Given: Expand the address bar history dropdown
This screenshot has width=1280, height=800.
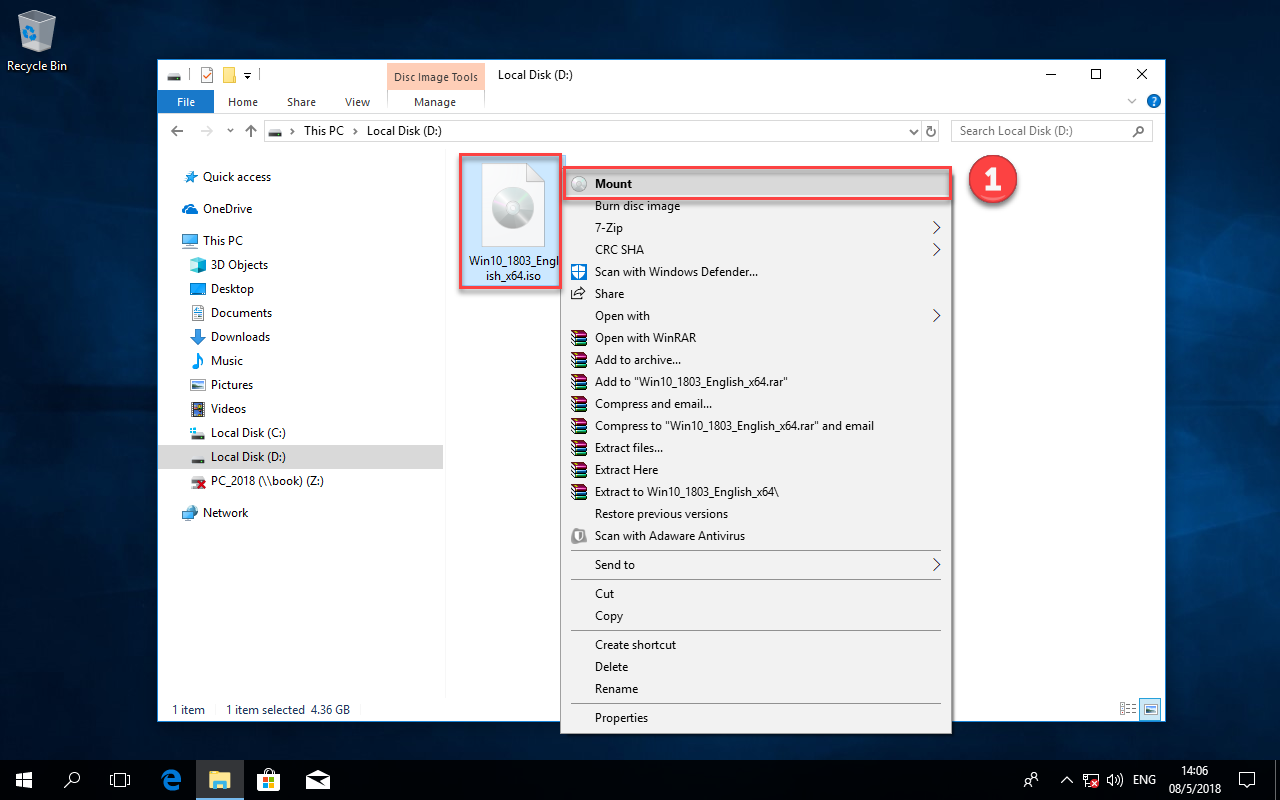Looking at the screenshot, I should point(913,131).
